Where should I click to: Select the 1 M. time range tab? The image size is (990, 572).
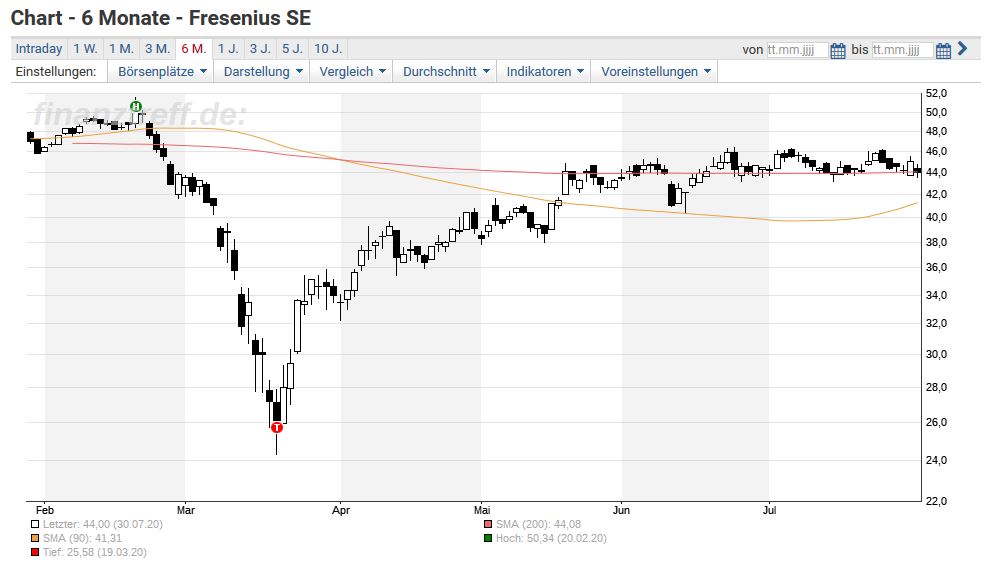pos(121,49)
